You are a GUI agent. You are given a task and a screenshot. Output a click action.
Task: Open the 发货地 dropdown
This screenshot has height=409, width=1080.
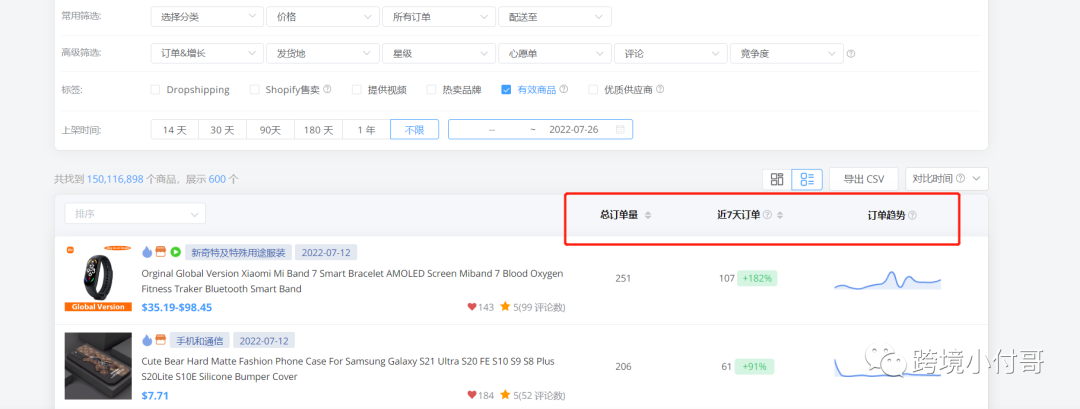tap(323, 53)
